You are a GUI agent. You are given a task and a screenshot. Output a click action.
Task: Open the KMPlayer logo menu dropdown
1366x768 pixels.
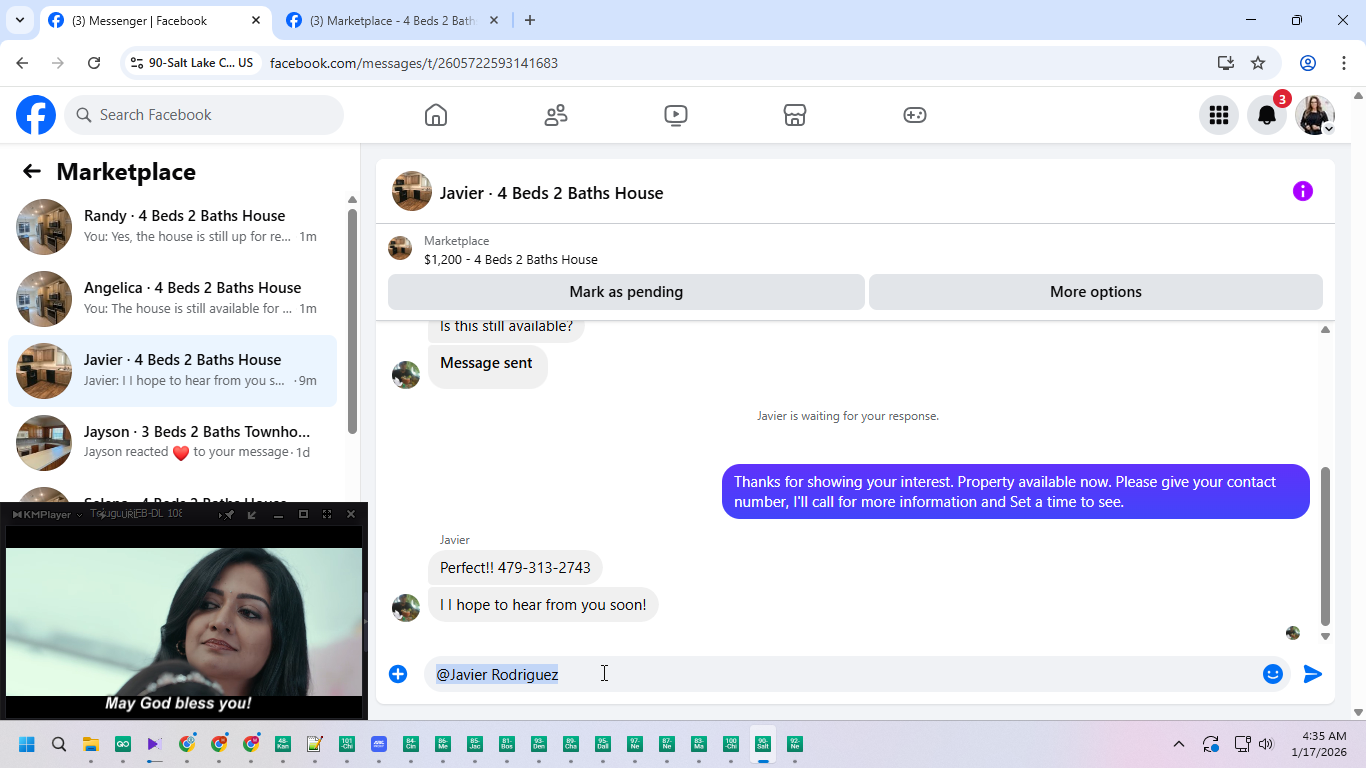[x=46, y=514]
